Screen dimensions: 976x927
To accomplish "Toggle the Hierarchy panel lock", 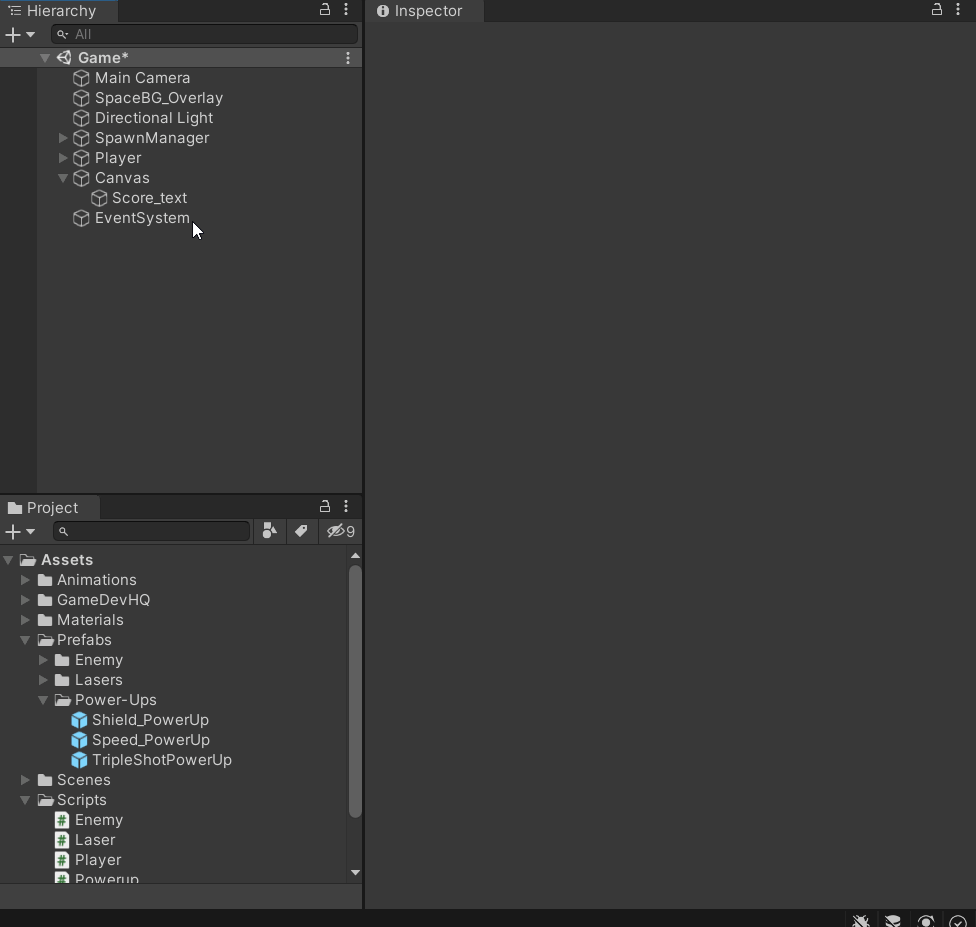I will (324, 10).
